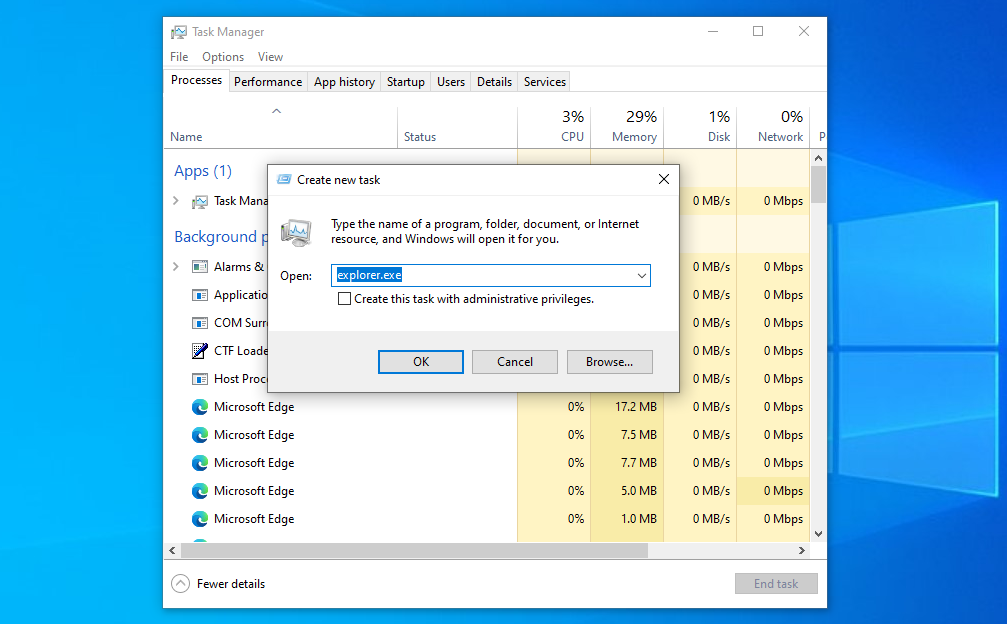Collapse the details view via Fewer details

[x=218, y=583]
